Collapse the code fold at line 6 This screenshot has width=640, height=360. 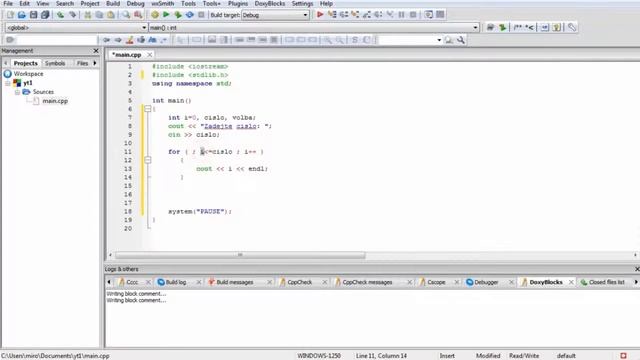click(148, 109)
